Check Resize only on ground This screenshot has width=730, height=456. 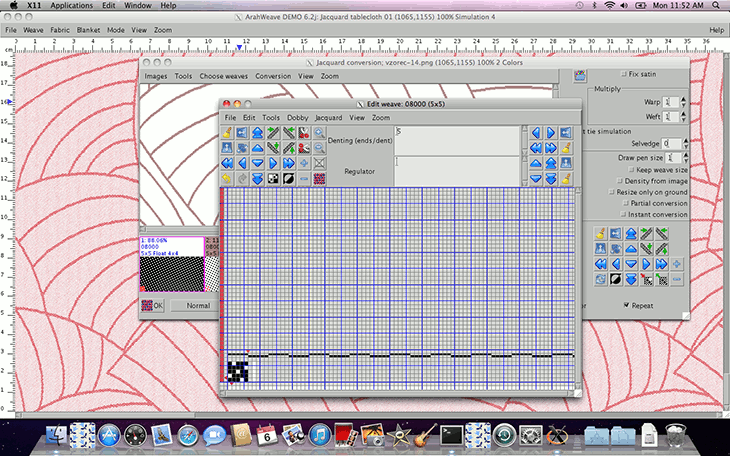click(612, 192)
